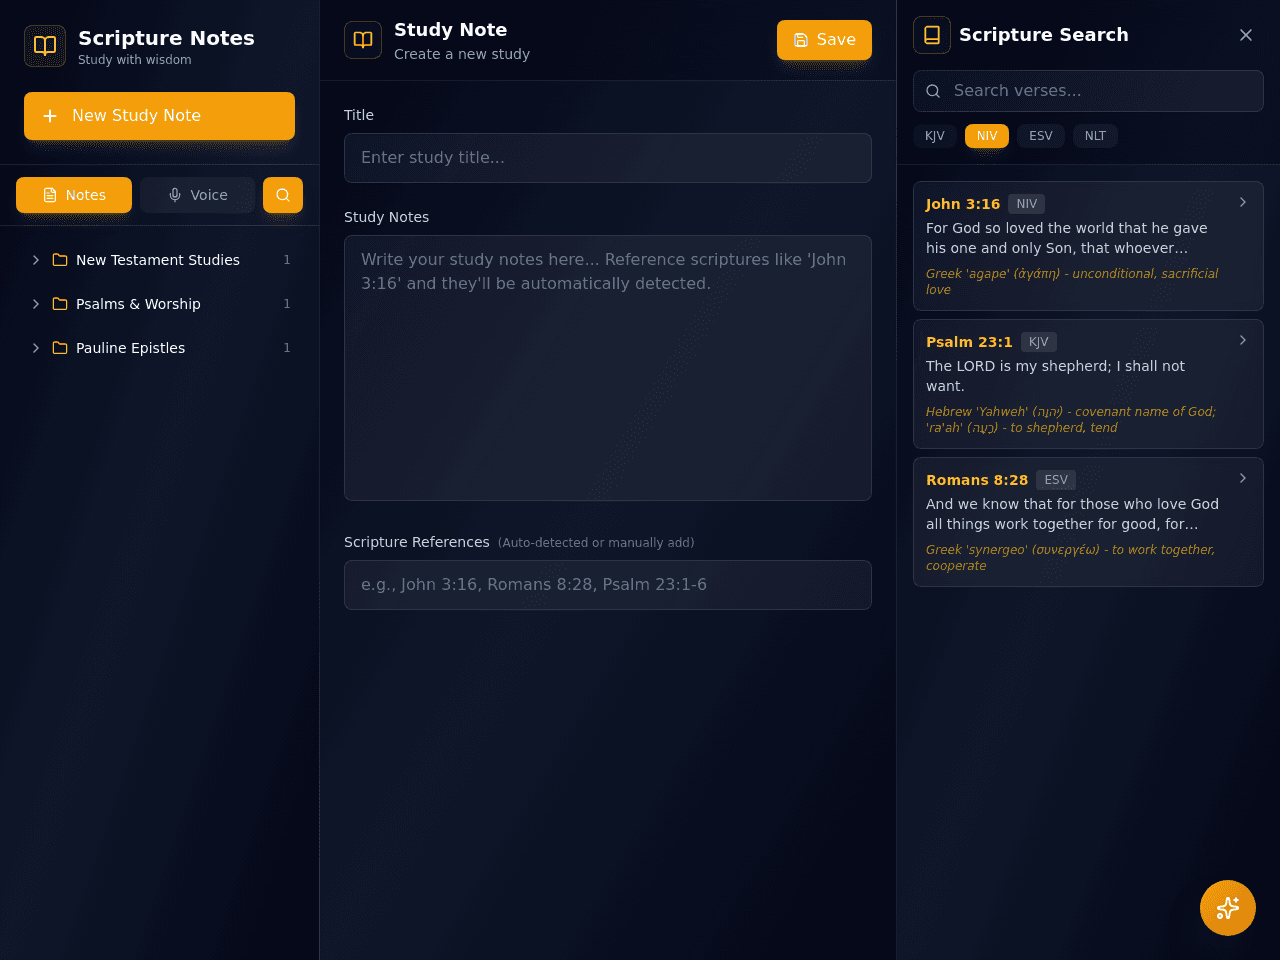Create a New Study Note
The width and height of the screenshot is (1280, 960).
(x=159, y=116)
